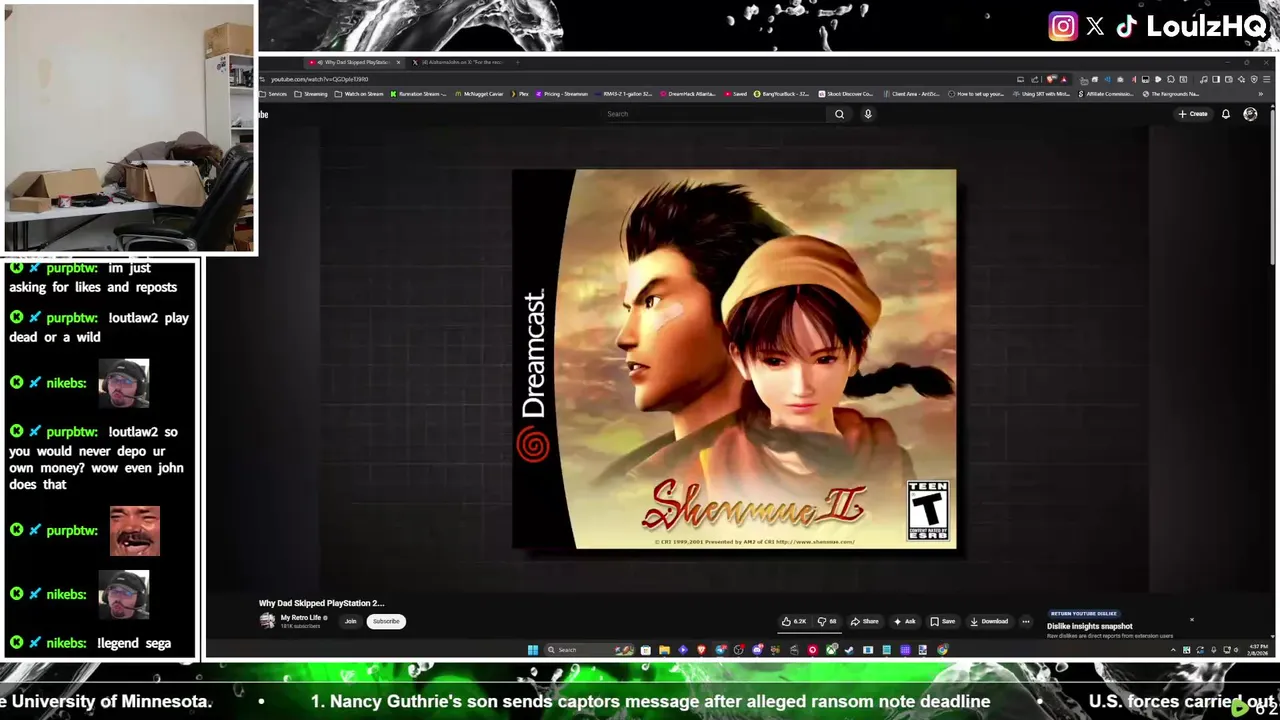Viewport: 1280px width, 720px height.
Task: Click the YouTube search magnifier button
Action: [x=839, y=114]
